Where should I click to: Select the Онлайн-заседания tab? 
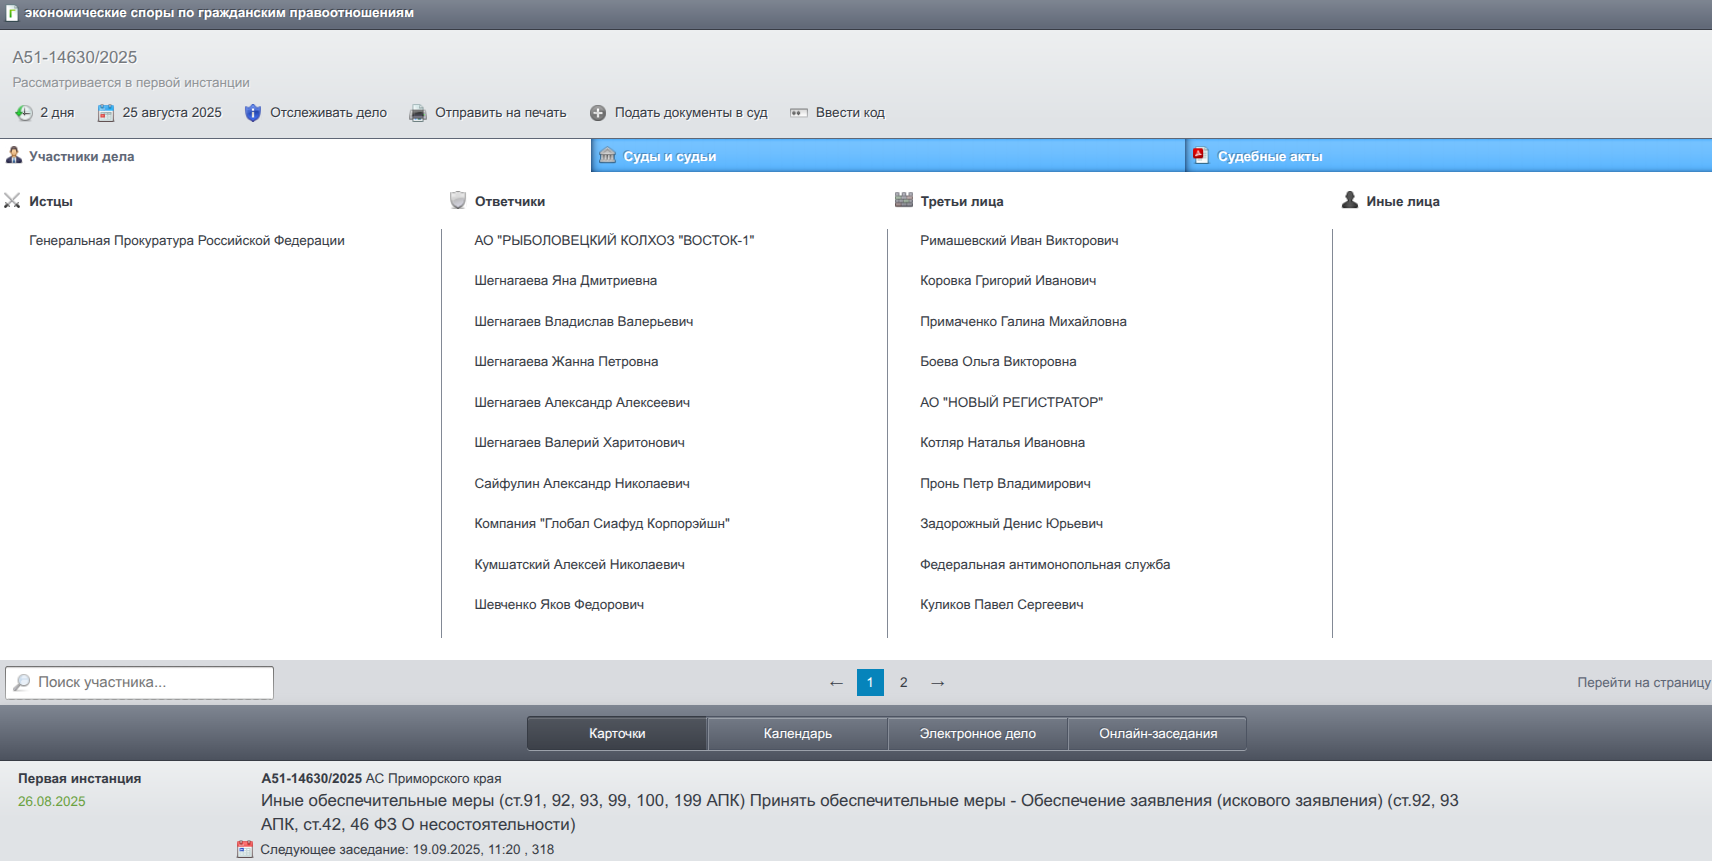pos(1158,733)
